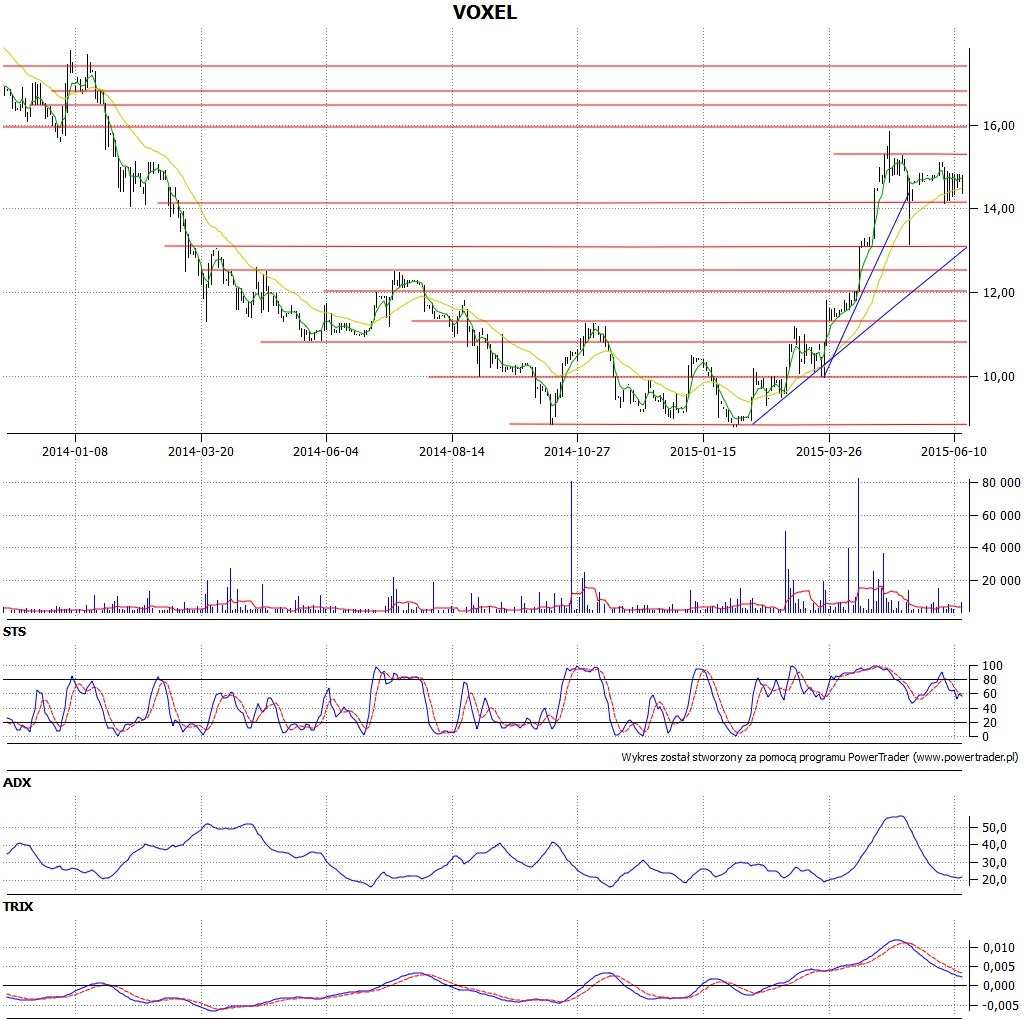Click the 2014-10-27 date label
This screenshot has height=1020, width=1024.
pyautogui.click(x=577, y=451)
